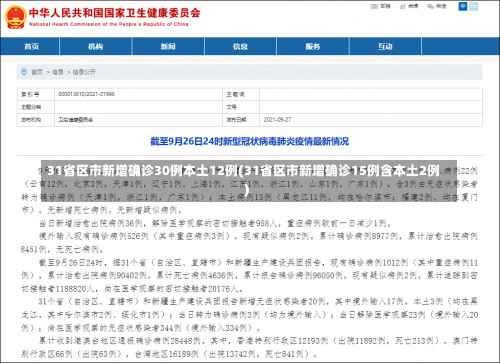Image resolution: width=500 pixels, height=363 pixels.
Task: Click the paragraph starting 当日新增治愈出院病例36例
Action: (216, 223)
